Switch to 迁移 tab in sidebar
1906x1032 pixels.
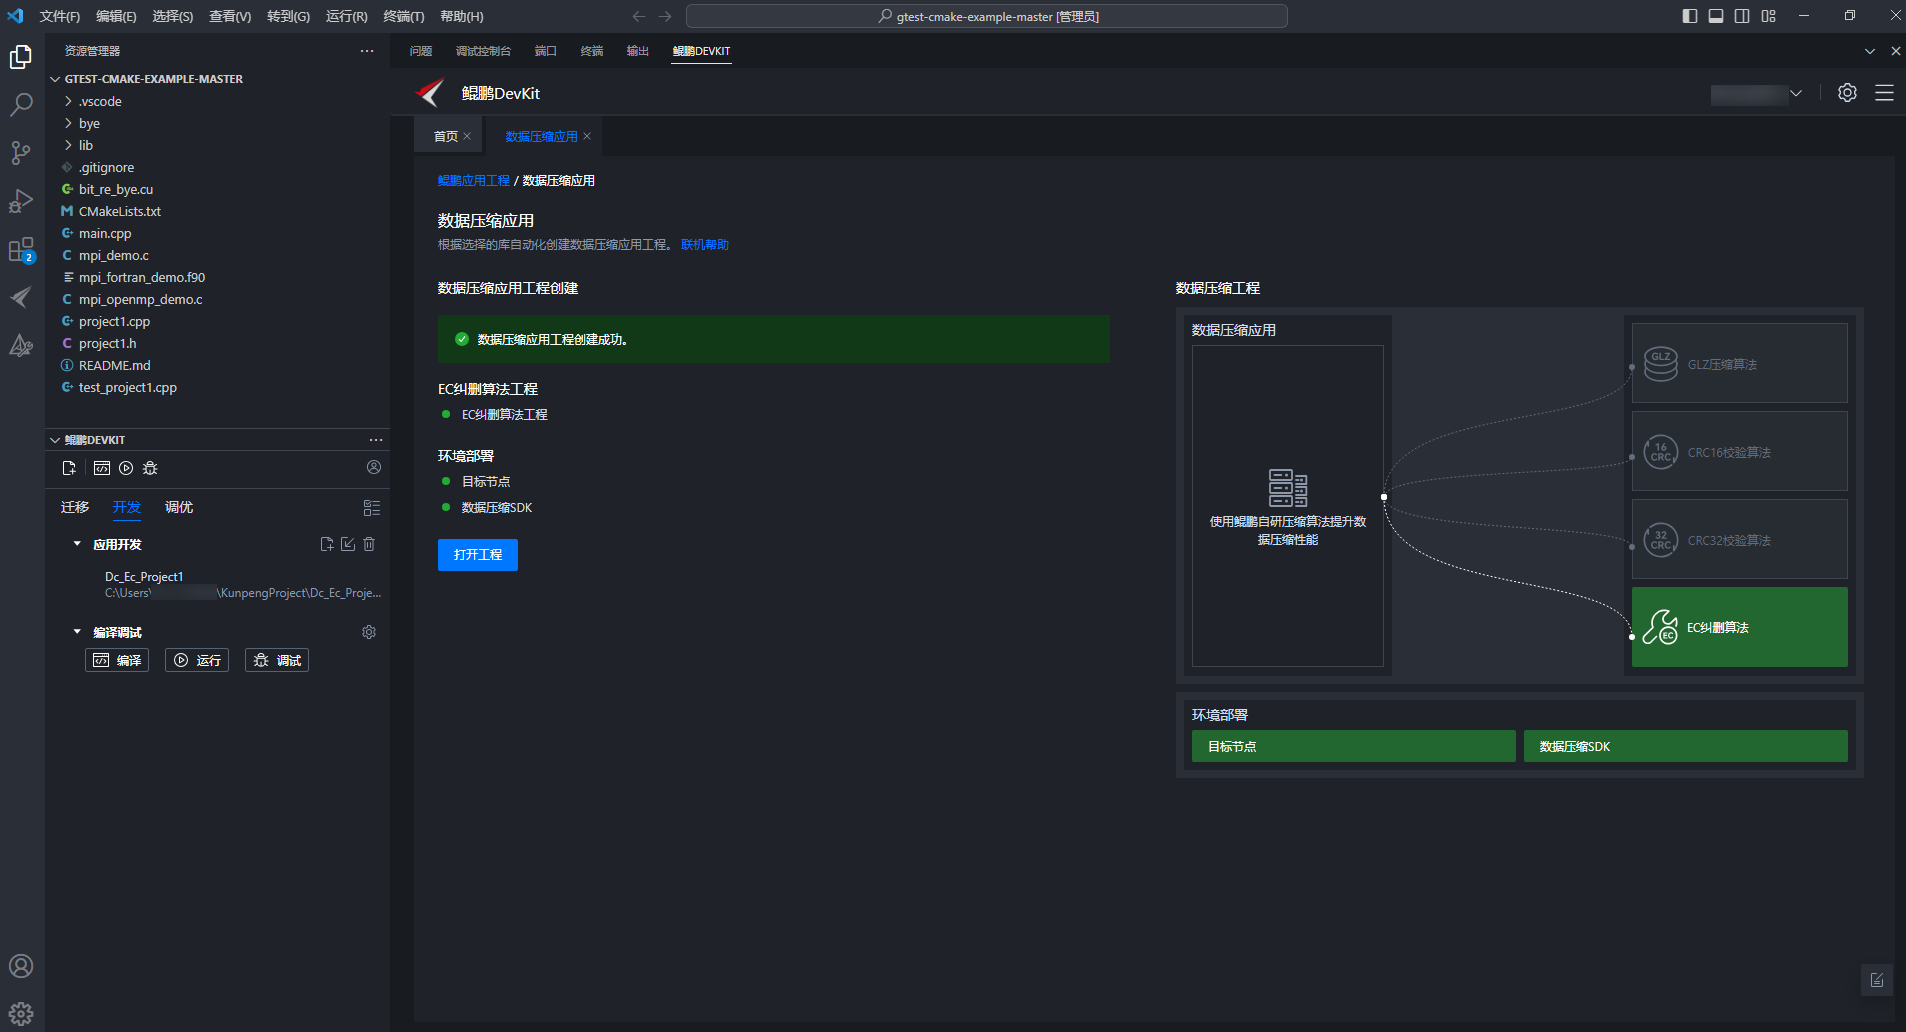click(x=75, y=508)
